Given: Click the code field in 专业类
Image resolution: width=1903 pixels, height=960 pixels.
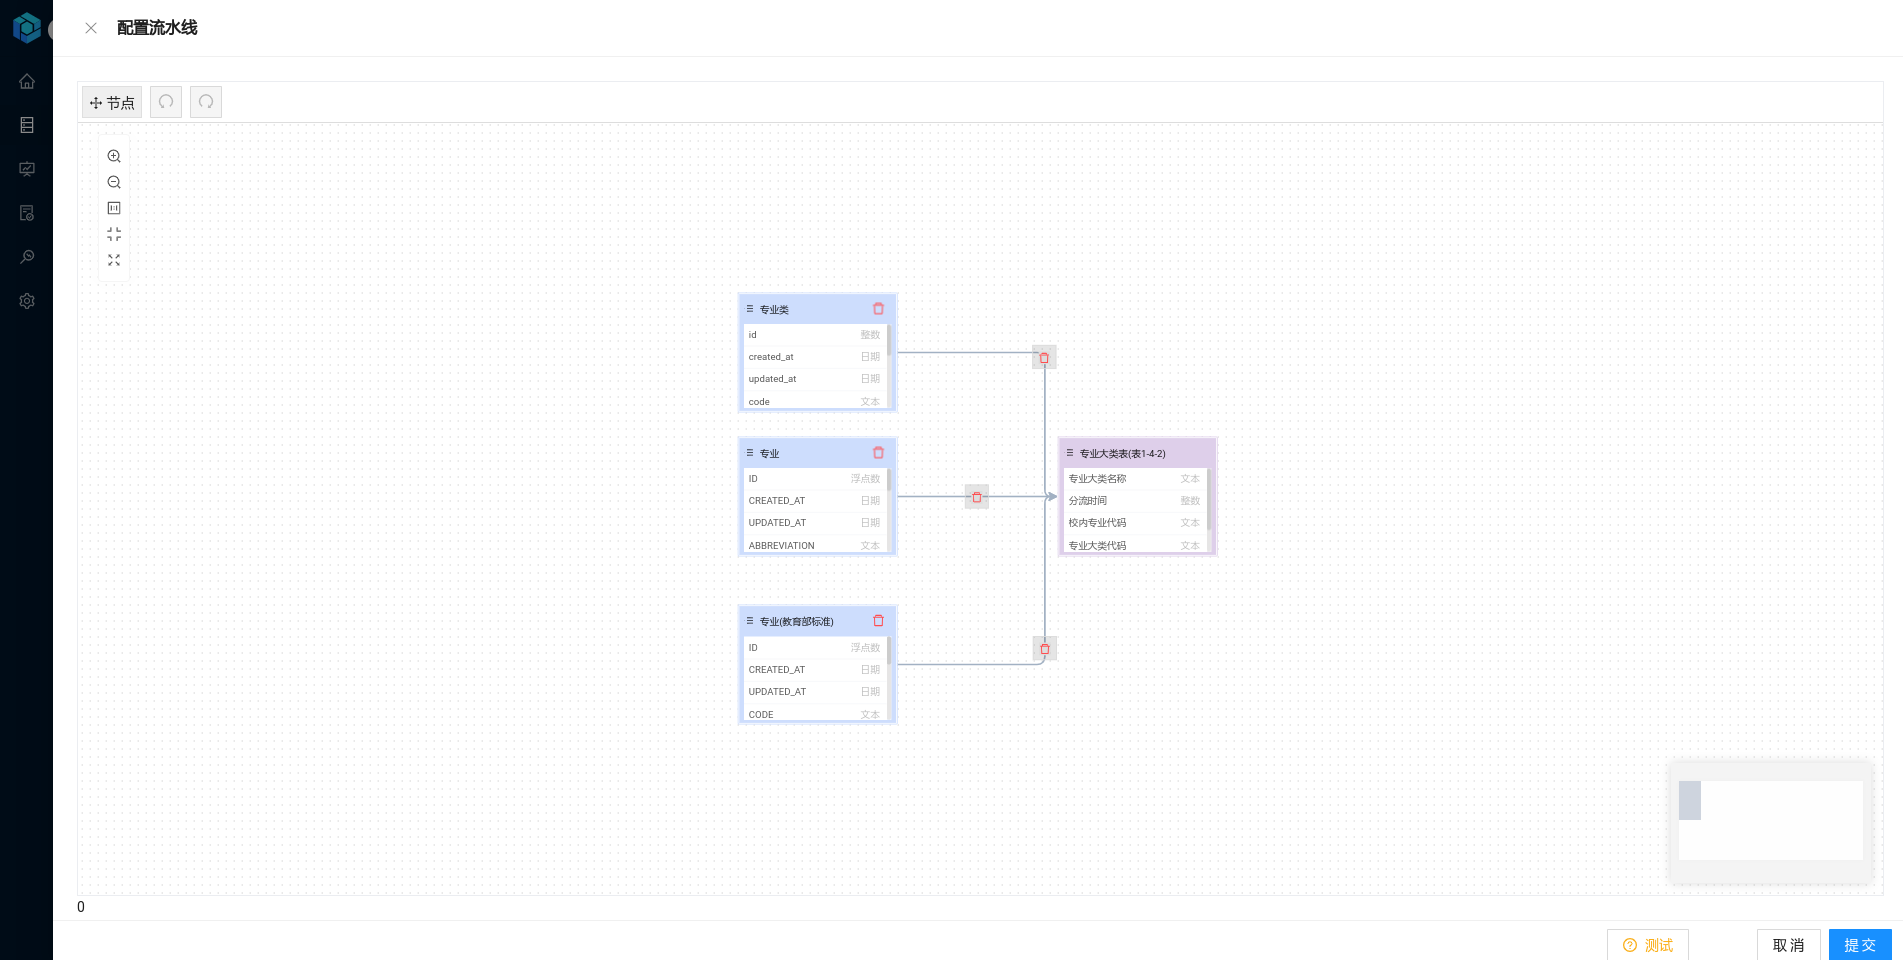Looking at the screenshot, I should tap(814, 400).
